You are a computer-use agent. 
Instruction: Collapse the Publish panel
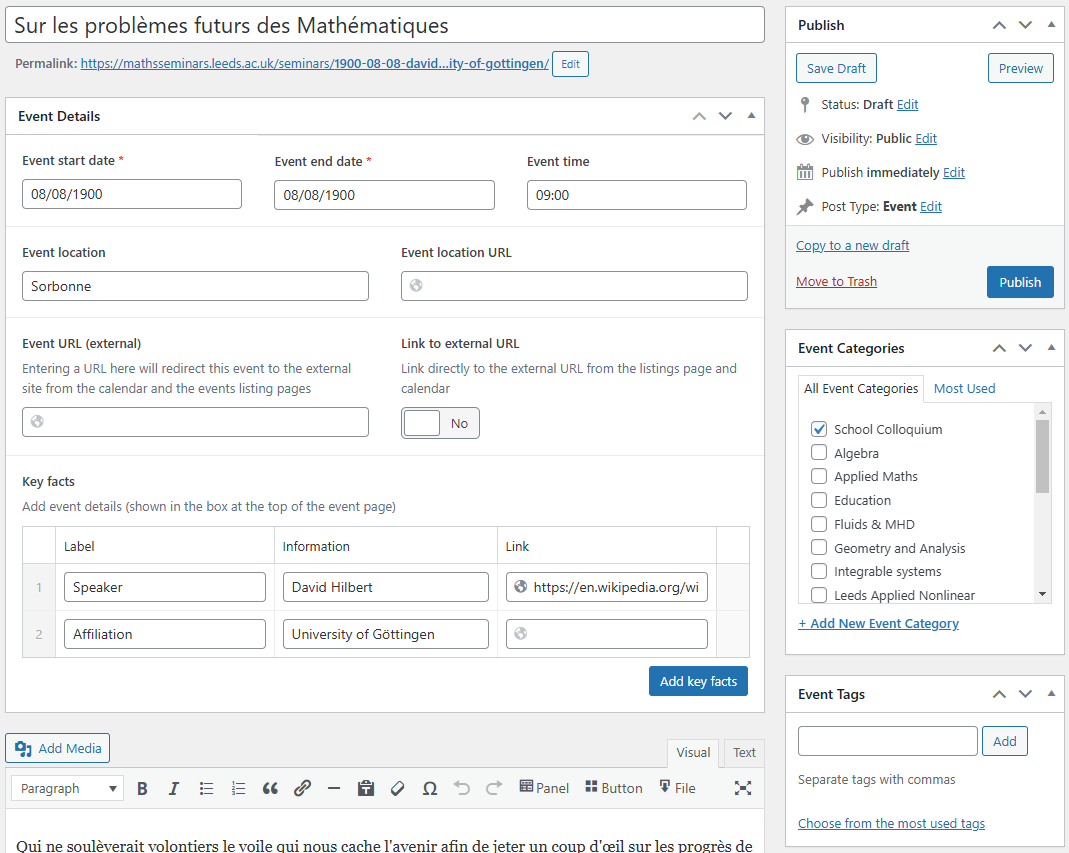pos(1051,25)
